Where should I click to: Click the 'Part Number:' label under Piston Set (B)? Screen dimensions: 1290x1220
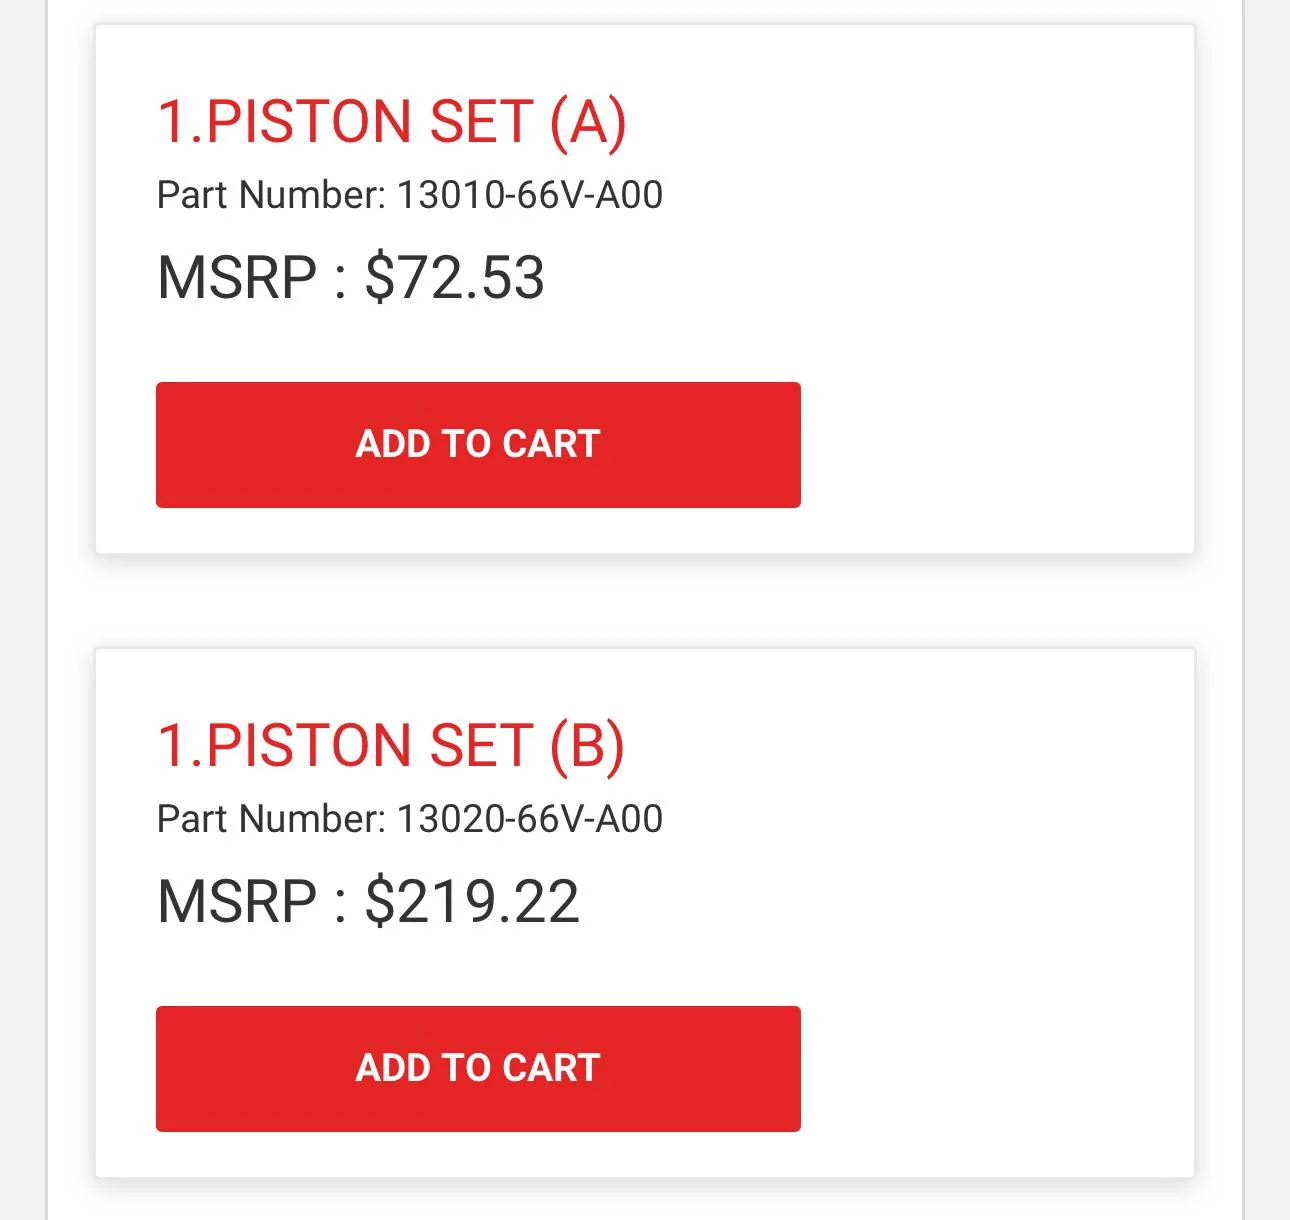point(271,819)
